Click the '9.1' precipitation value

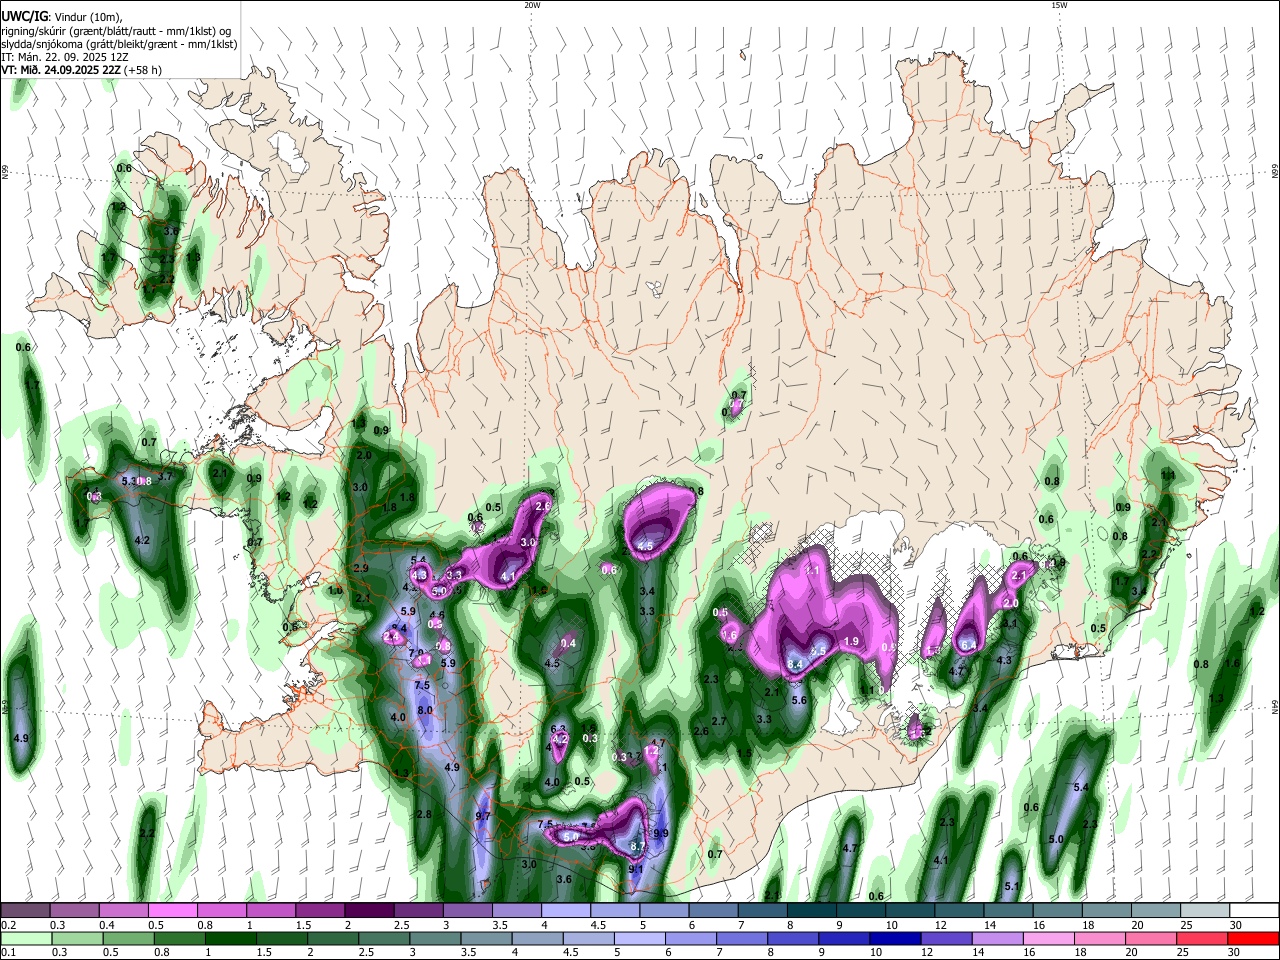pos(635,870)
